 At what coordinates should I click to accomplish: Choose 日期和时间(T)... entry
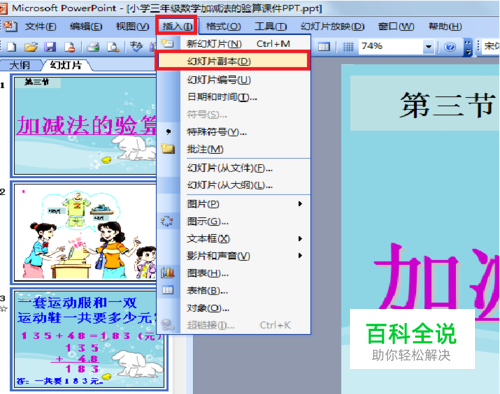(x=234, y=97)
